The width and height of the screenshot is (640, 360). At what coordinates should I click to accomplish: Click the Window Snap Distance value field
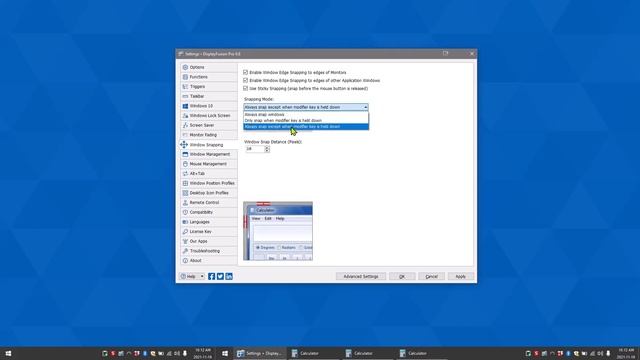click(x=254, y=149)
